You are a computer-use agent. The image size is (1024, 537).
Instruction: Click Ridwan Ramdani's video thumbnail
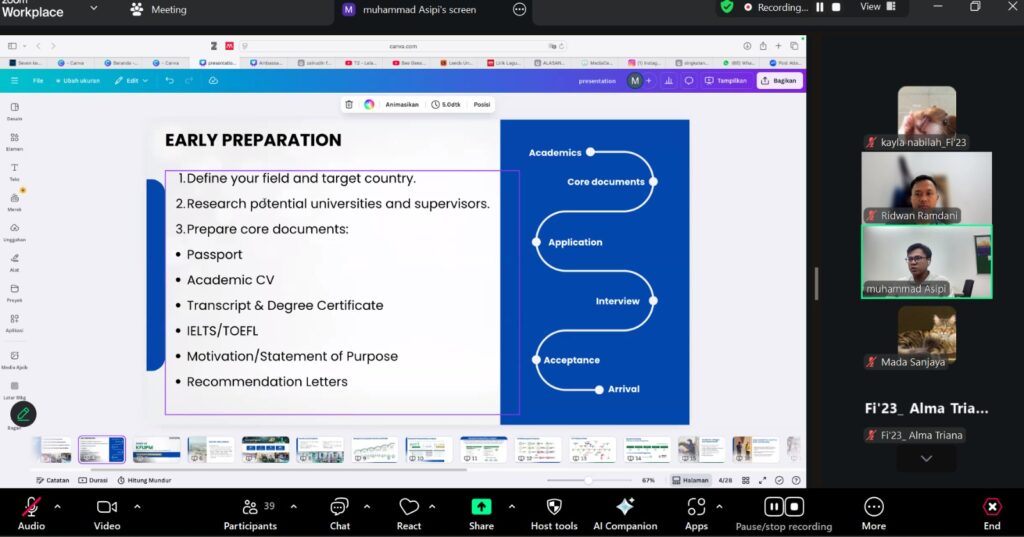[926, 188]
